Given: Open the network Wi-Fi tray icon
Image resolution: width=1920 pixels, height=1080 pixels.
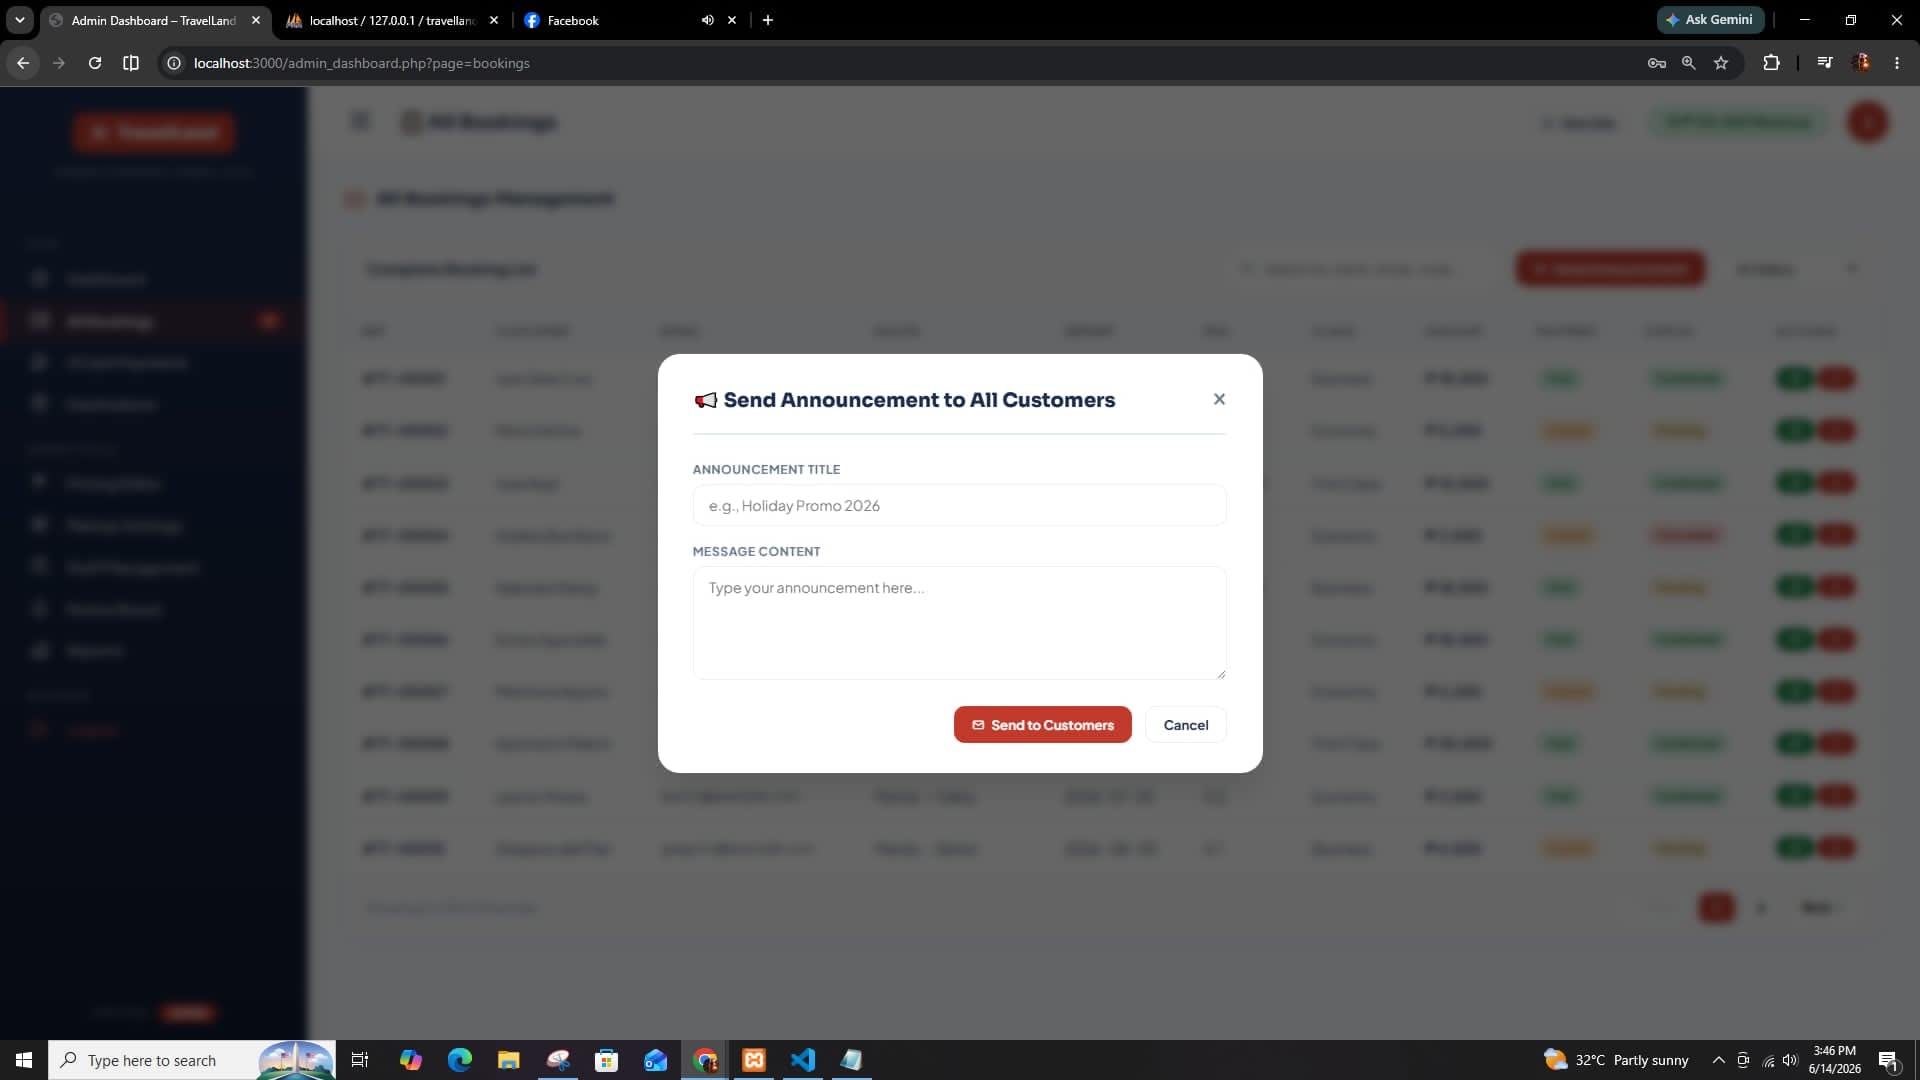Looking at the screenshot, I should (1768, 1060).
